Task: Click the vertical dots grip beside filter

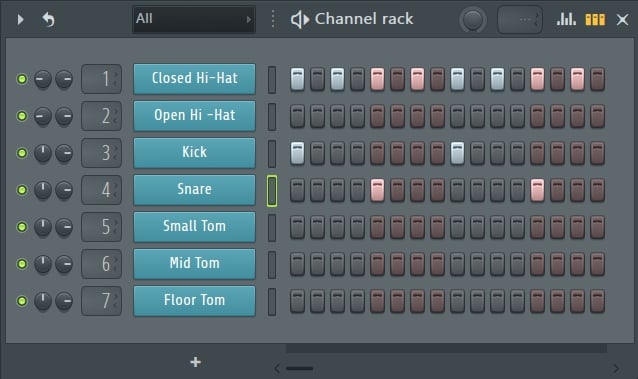Action: (273, 19)
